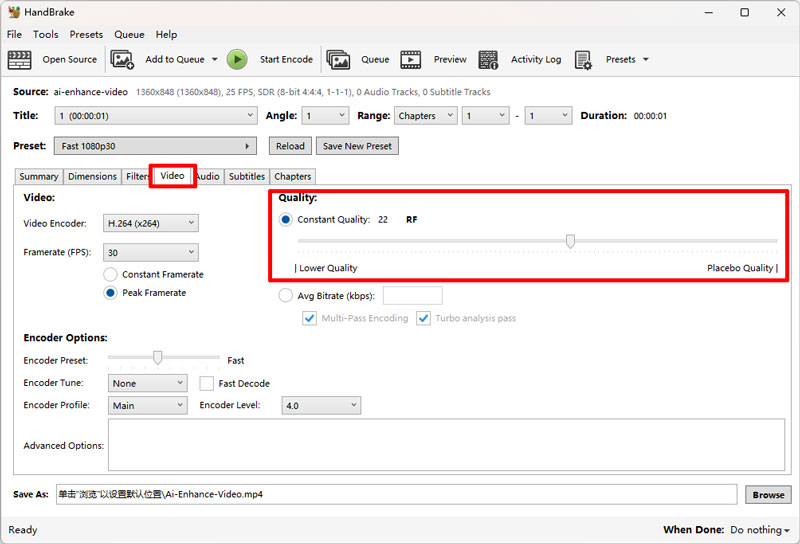Image resolution: width=800 pixels, height=544 pixels.
Task: Open the Title dropdown
Action: [156, 116]
